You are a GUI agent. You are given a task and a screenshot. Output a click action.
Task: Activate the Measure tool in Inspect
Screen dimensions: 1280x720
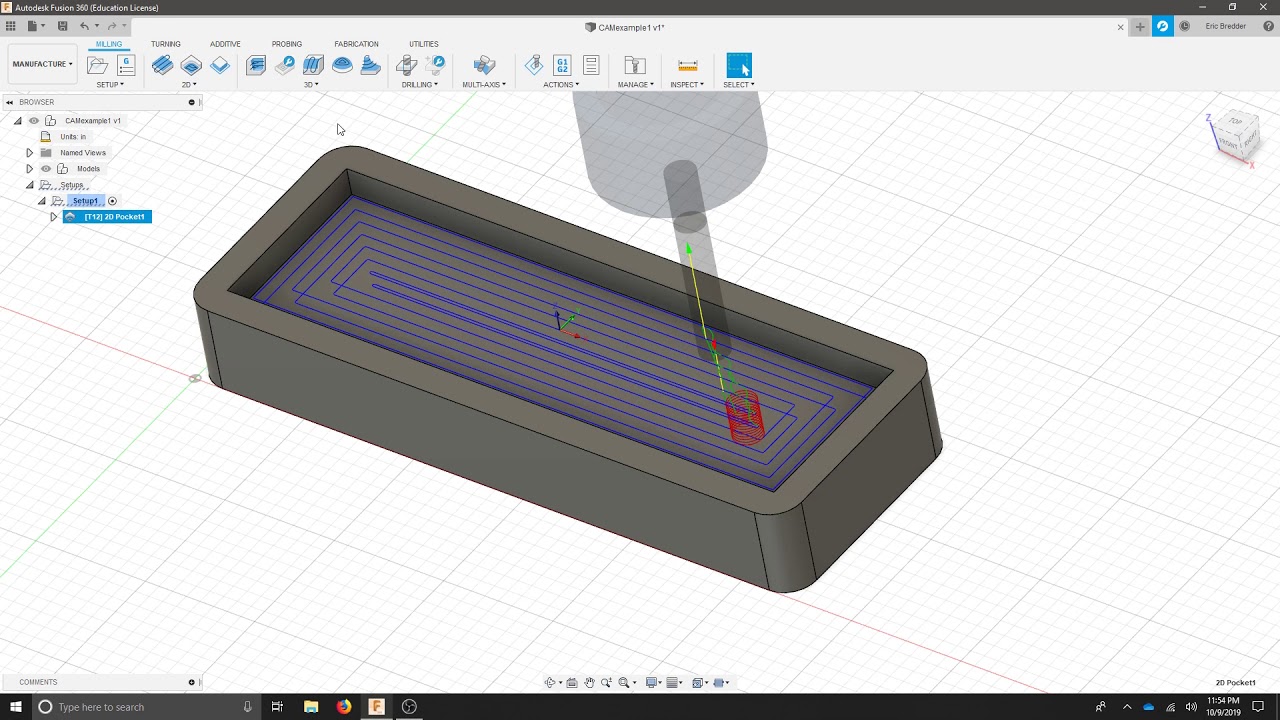[688, 66]
